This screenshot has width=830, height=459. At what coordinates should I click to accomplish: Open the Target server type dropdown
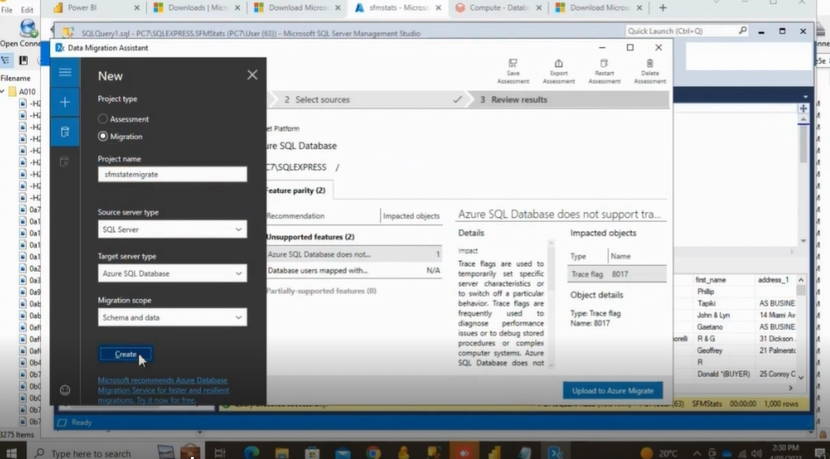click(172, 273)
